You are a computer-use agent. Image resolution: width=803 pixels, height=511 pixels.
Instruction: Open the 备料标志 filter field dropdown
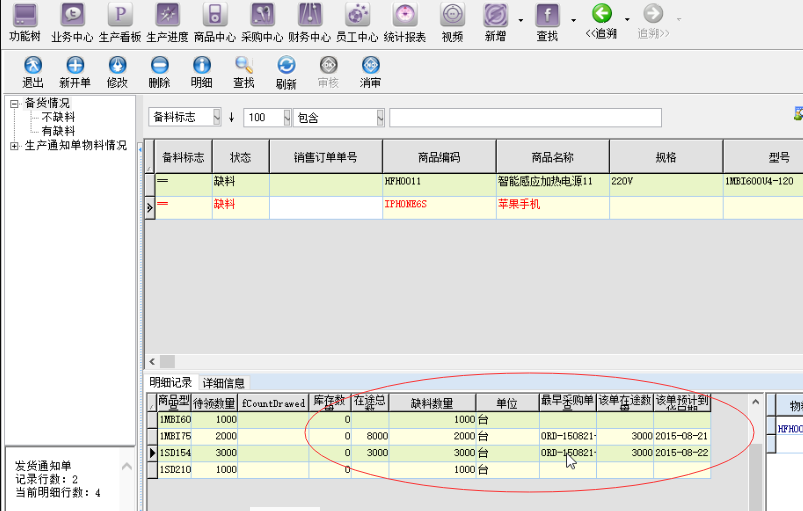(x=217, y=117)
